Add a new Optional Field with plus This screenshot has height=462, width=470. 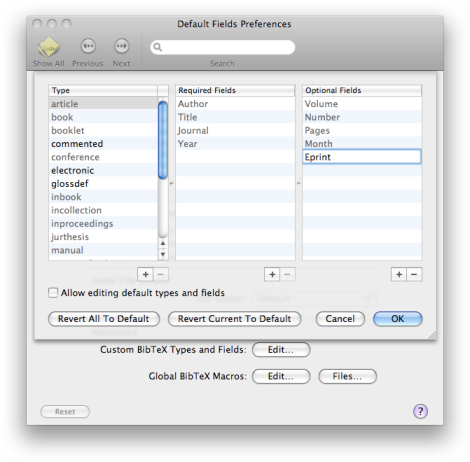(399, 274)
